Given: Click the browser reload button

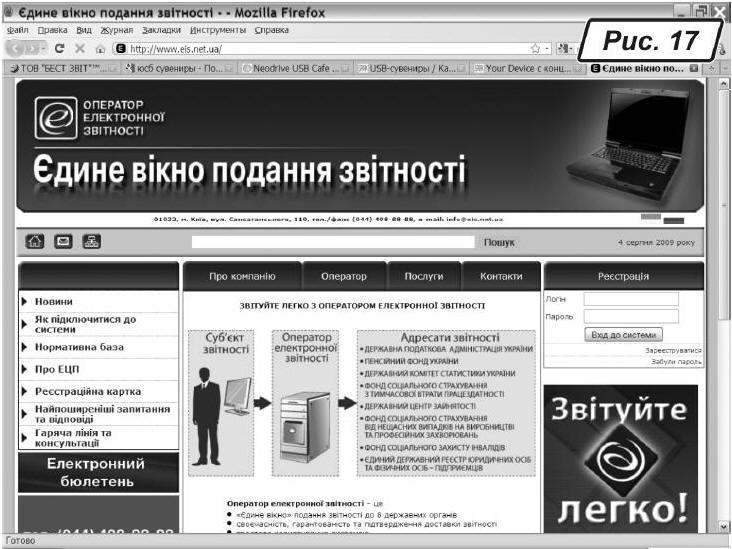Looking at the screenshot, I should click(59, 48).
